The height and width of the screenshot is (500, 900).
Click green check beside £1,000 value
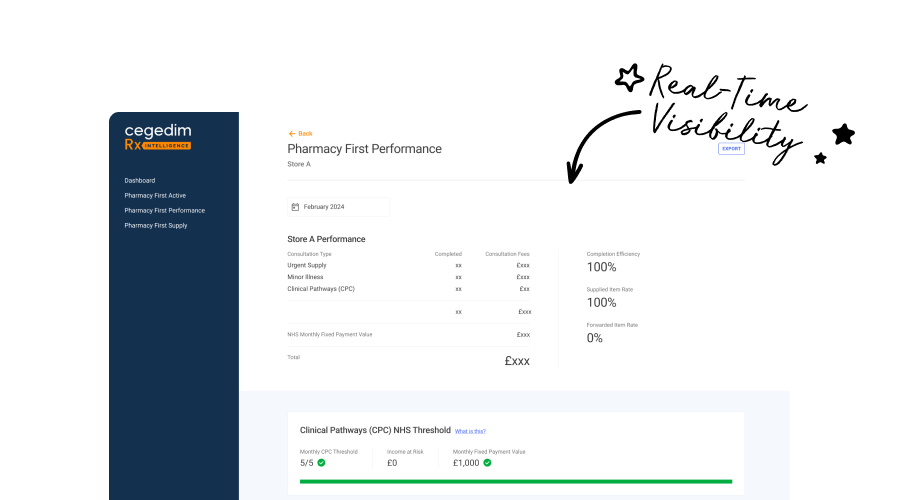[x=487, y=463]
